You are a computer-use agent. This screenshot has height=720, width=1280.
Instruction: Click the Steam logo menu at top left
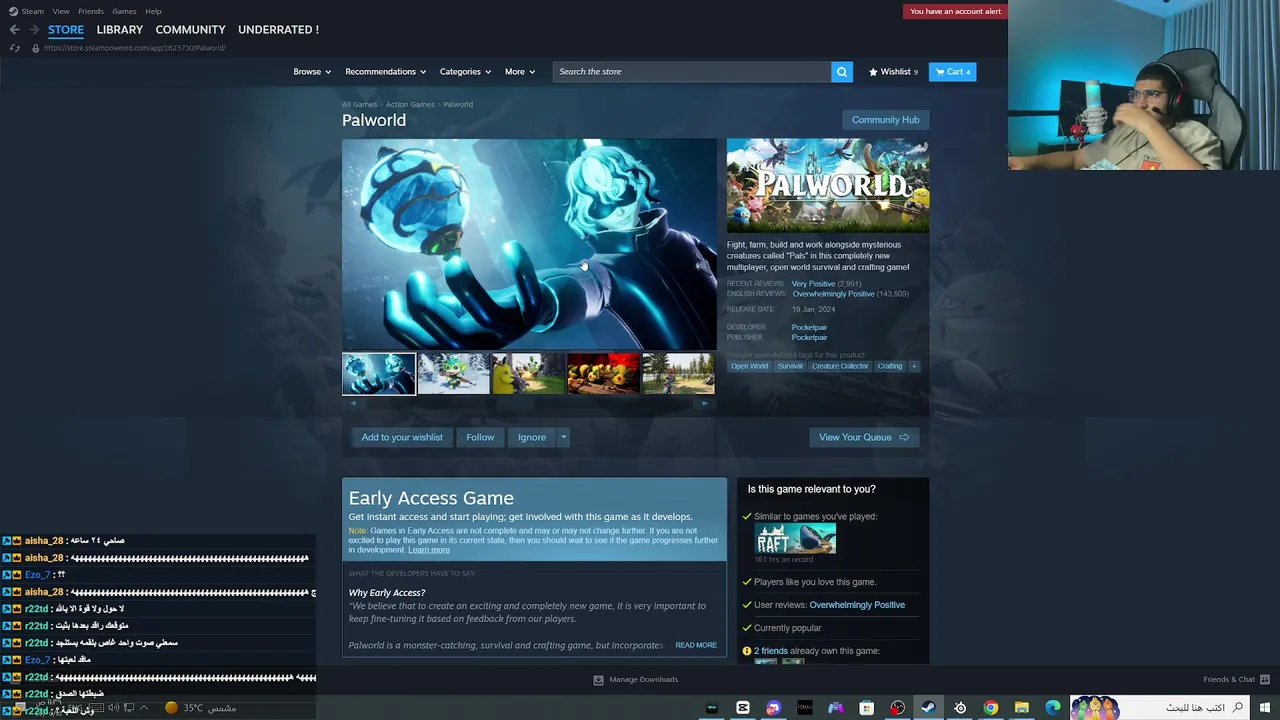(x=14, y=11)
